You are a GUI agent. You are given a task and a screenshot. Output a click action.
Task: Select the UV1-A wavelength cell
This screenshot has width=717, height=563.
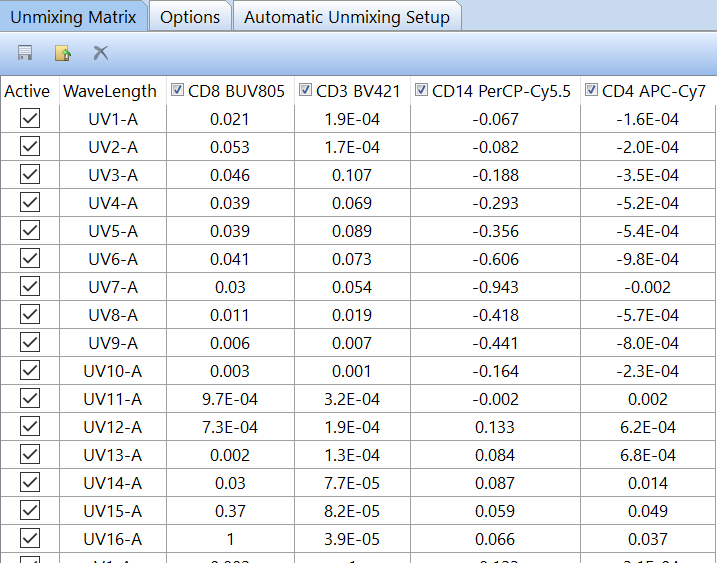(112, 119)
